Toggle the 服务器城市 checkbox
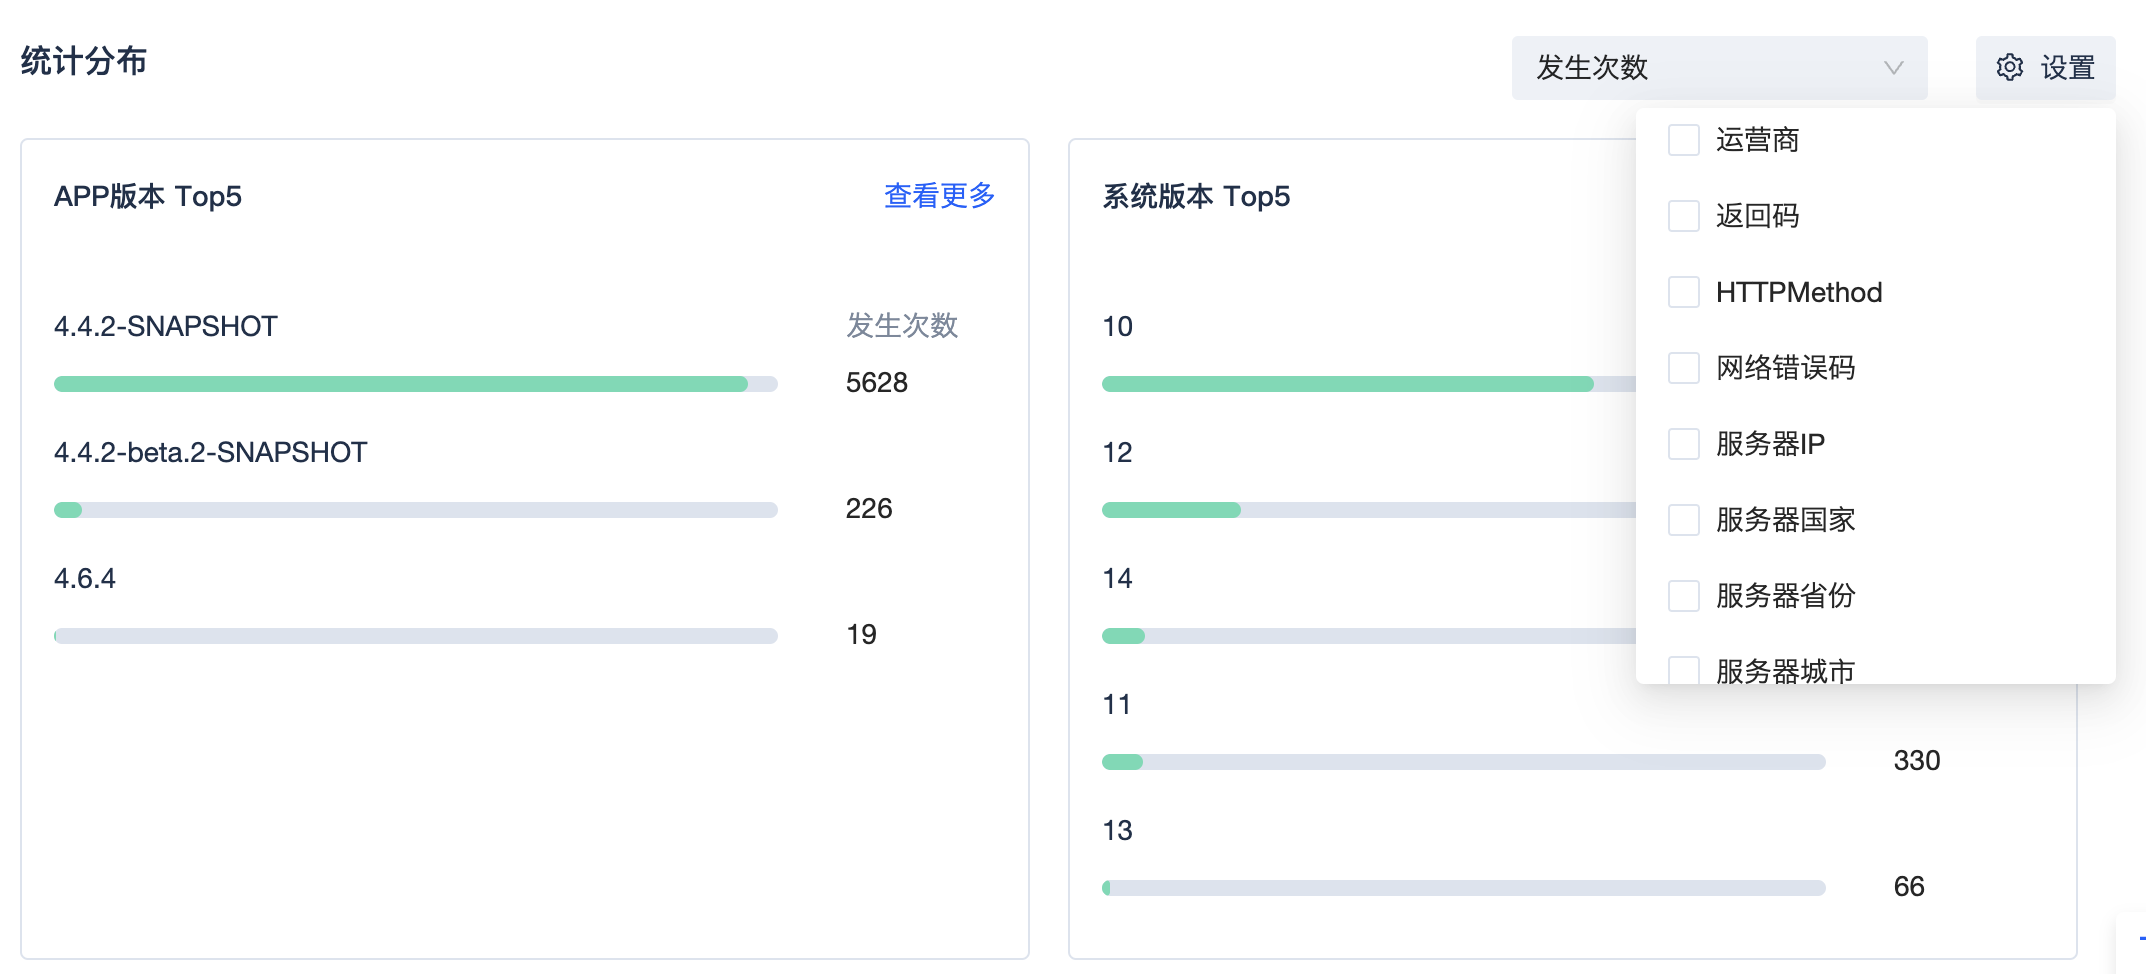 (1684, 670)
